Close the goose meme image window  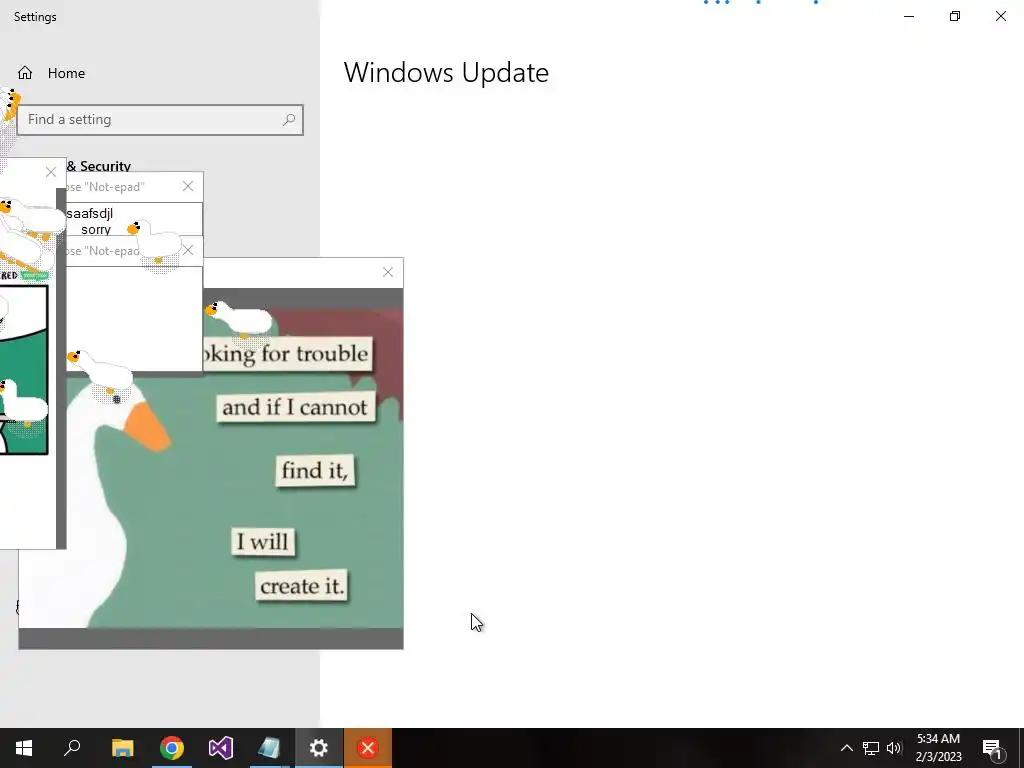click(388, 272)
